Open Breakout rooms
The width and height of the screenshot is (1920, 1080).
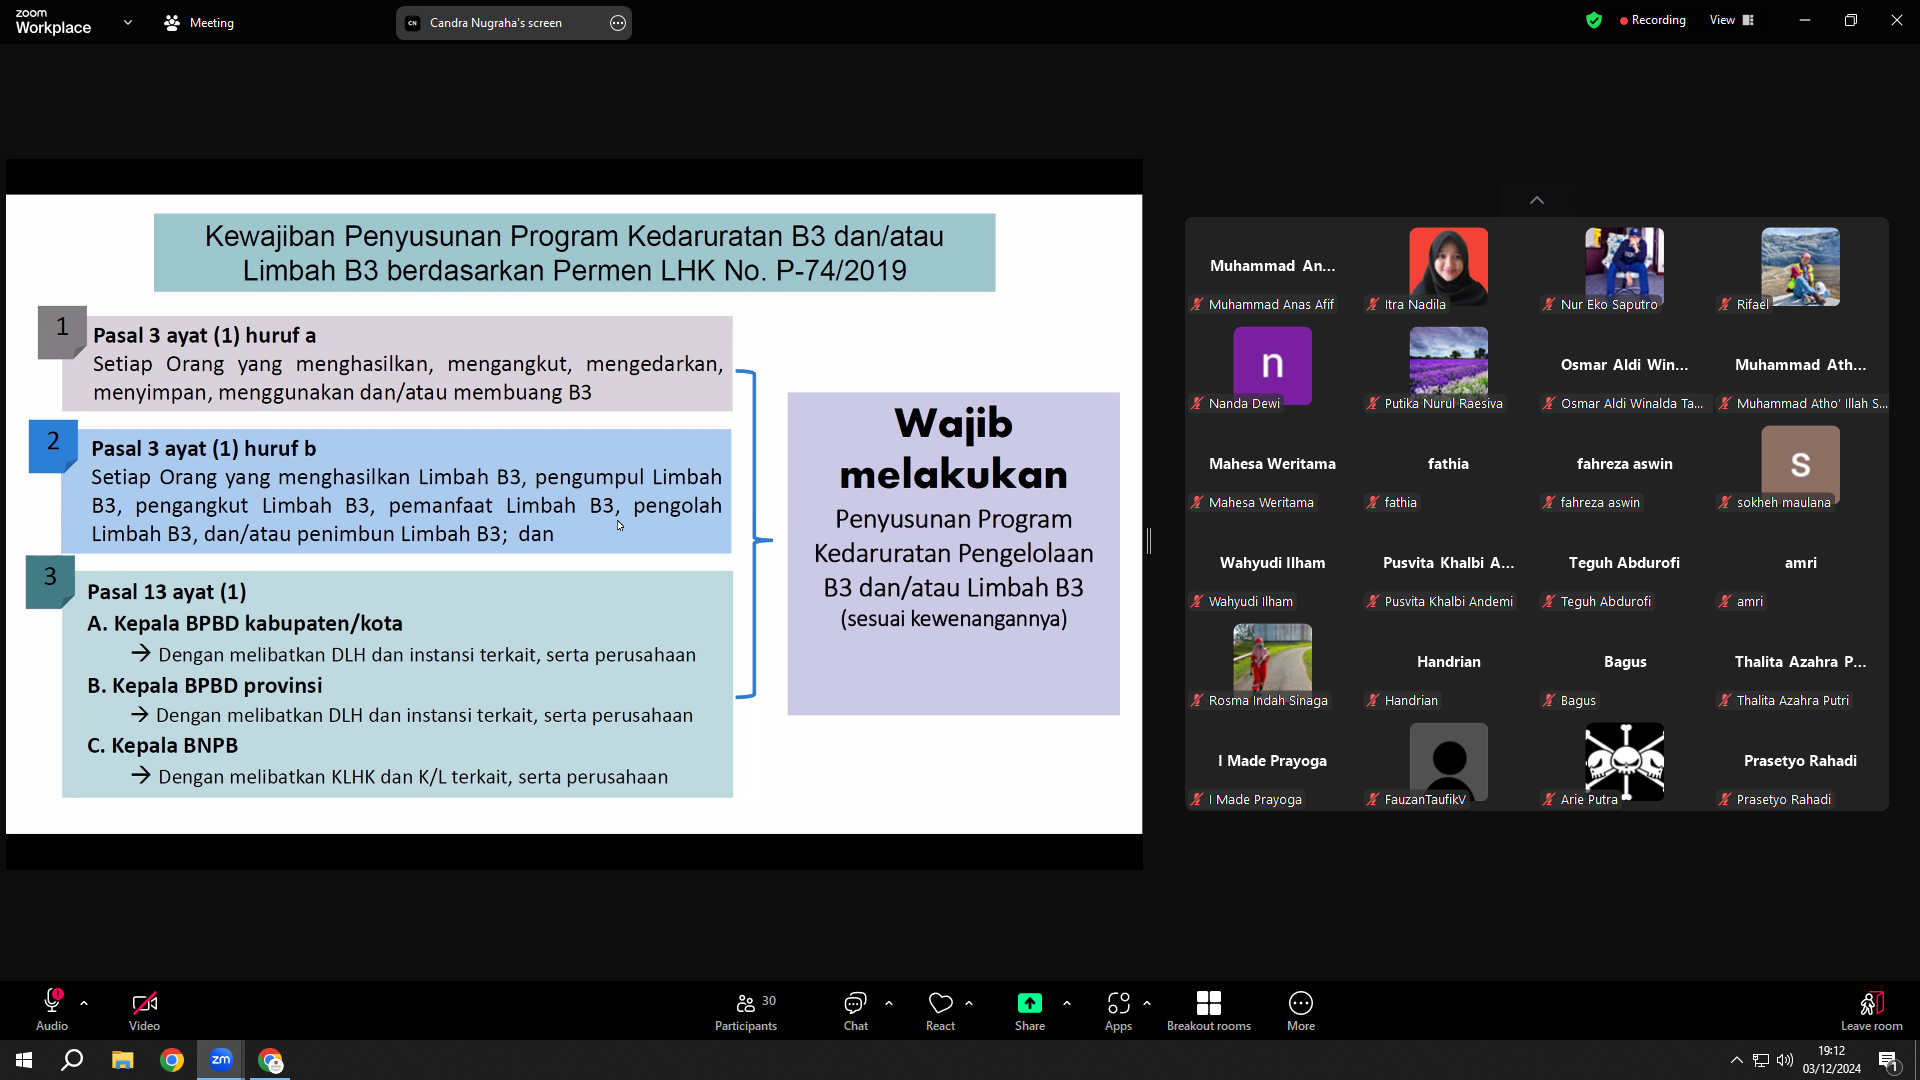click(x=1209, y=1010)
